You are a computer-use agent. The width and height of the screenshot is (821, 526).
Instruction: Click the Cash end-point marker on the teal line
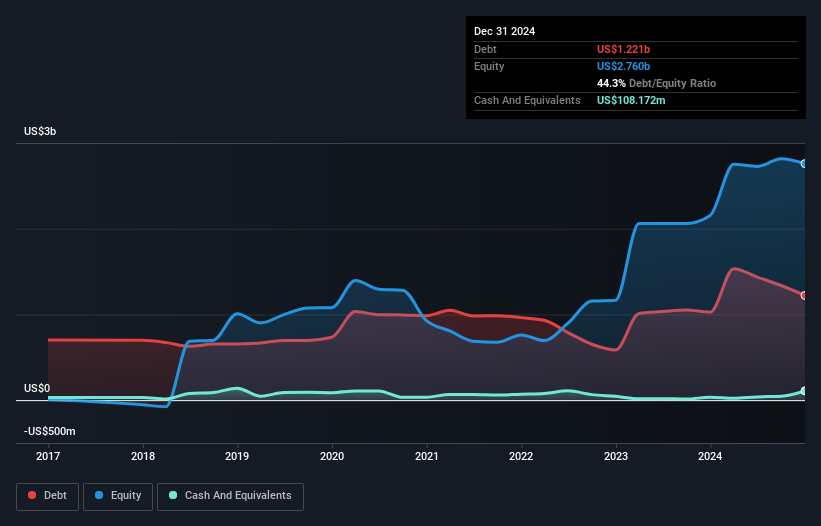pos(804,391)
